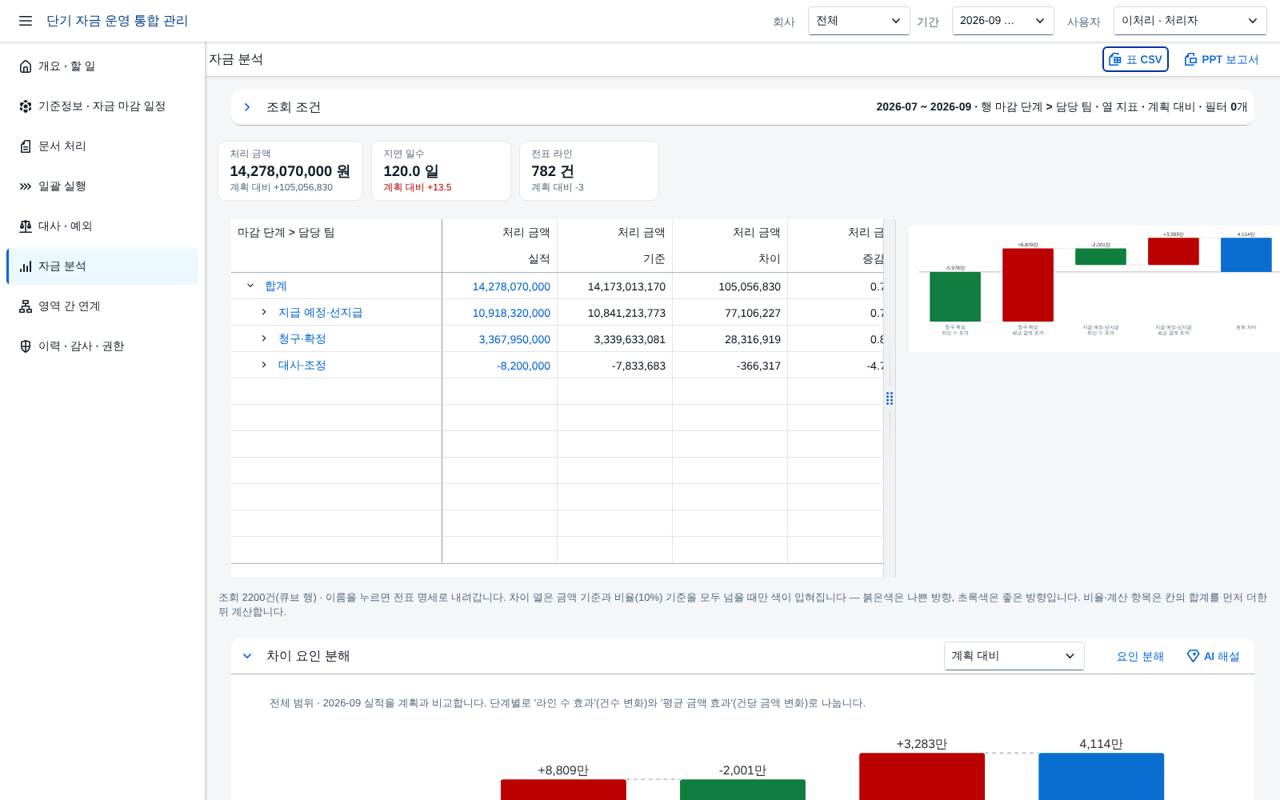The width and height of the screenshot is (1280, 800).
Task: Go to 개요 · 할 일 menu
Action: click(102, 66)
